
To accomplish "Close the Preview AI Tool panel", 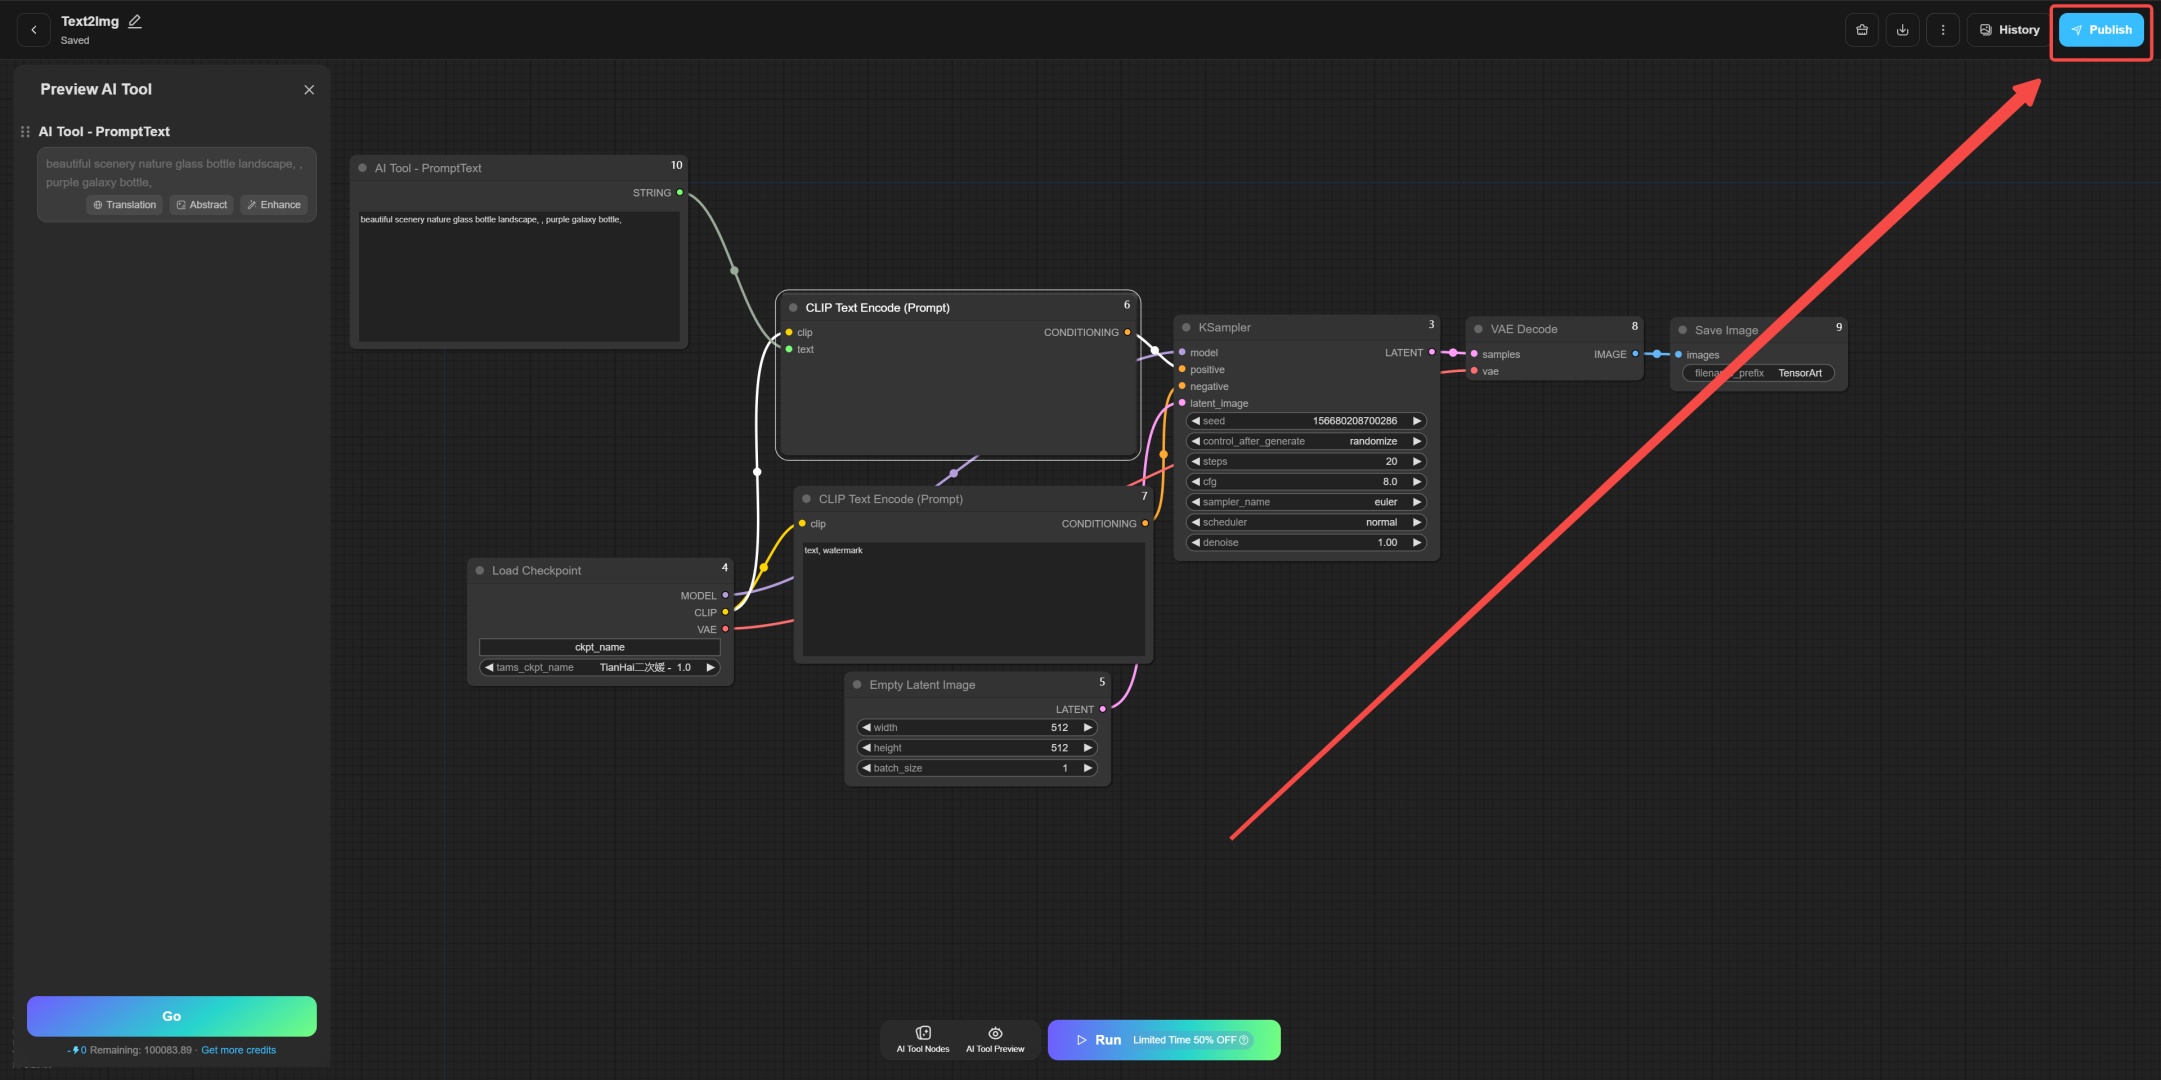I will pyautogui.click(x=309, y=90).
